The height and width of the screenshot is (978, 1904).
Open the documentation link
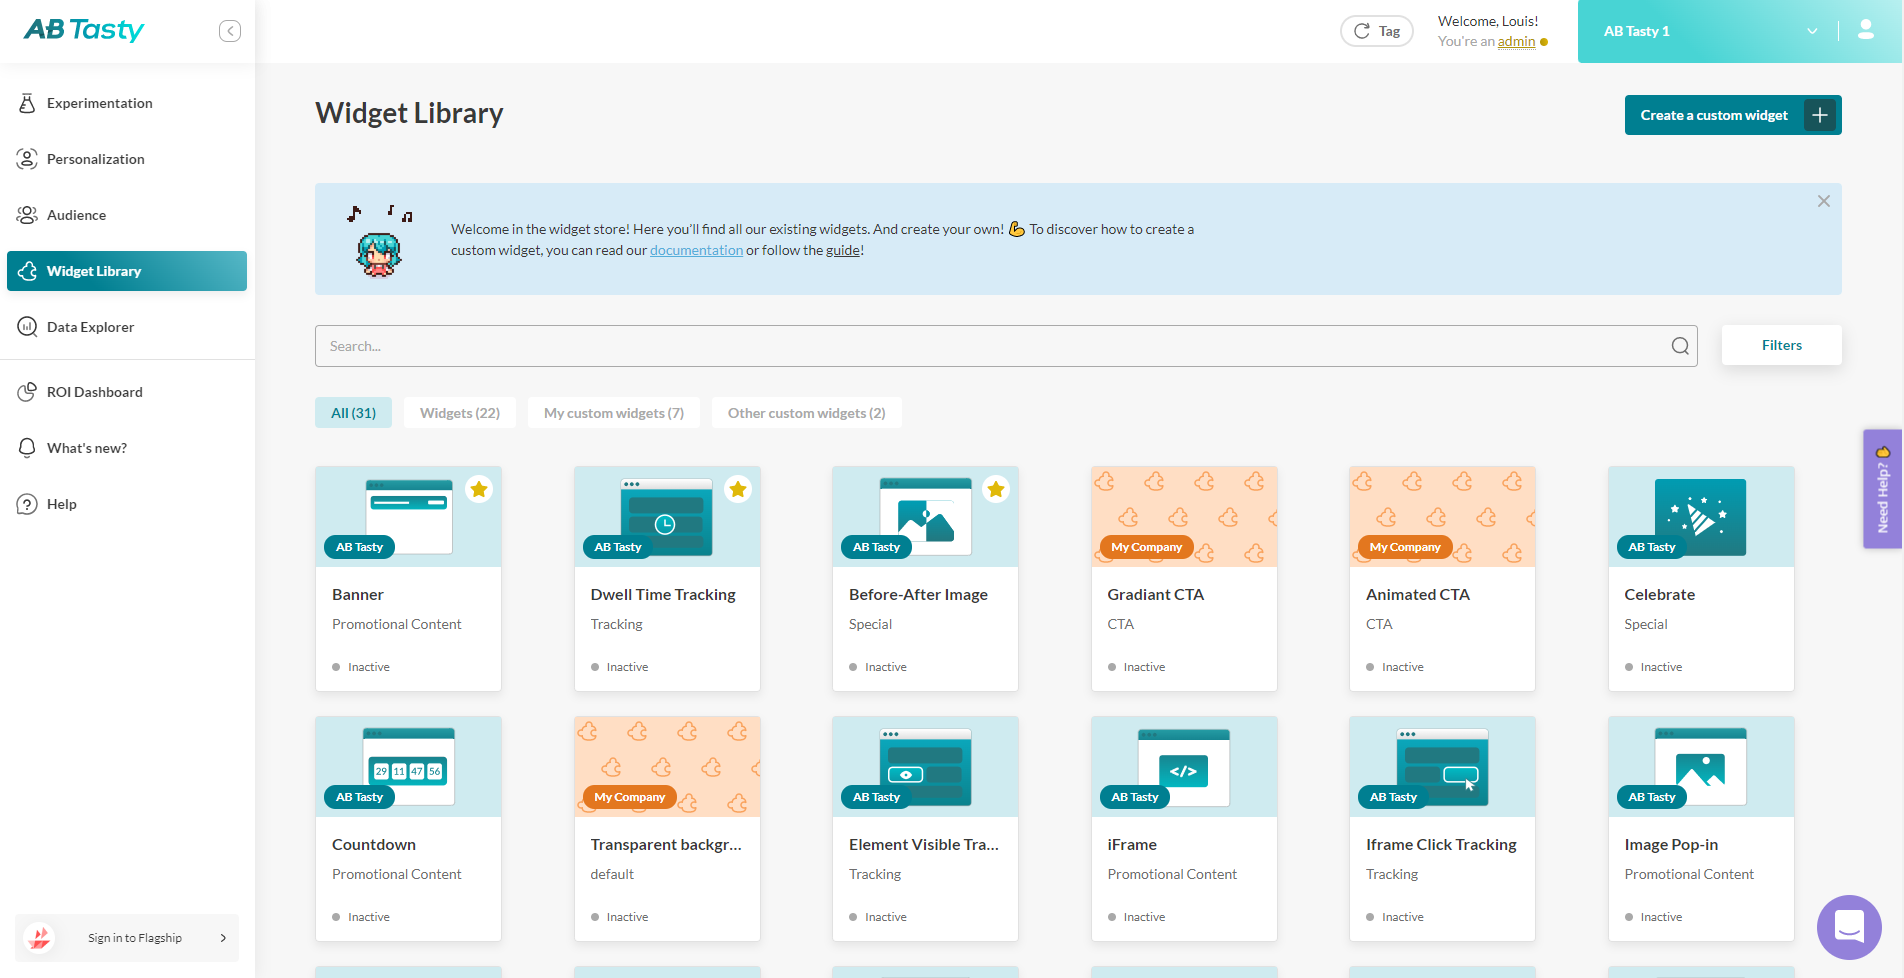point(696,249)
